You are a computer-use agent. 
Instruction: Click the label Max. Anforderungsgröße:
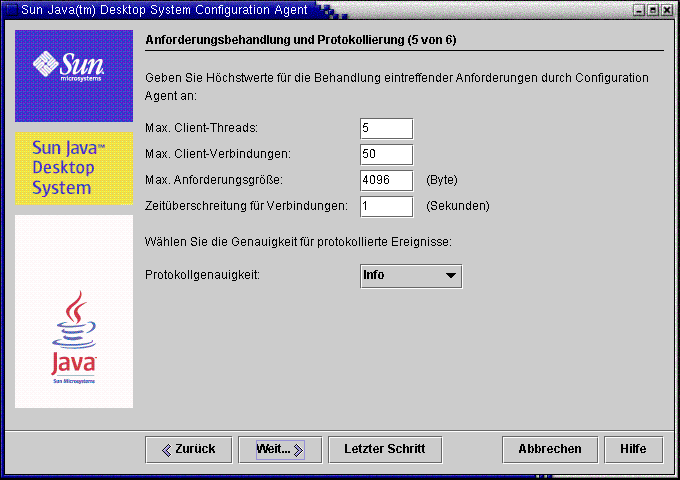point(214,180)
